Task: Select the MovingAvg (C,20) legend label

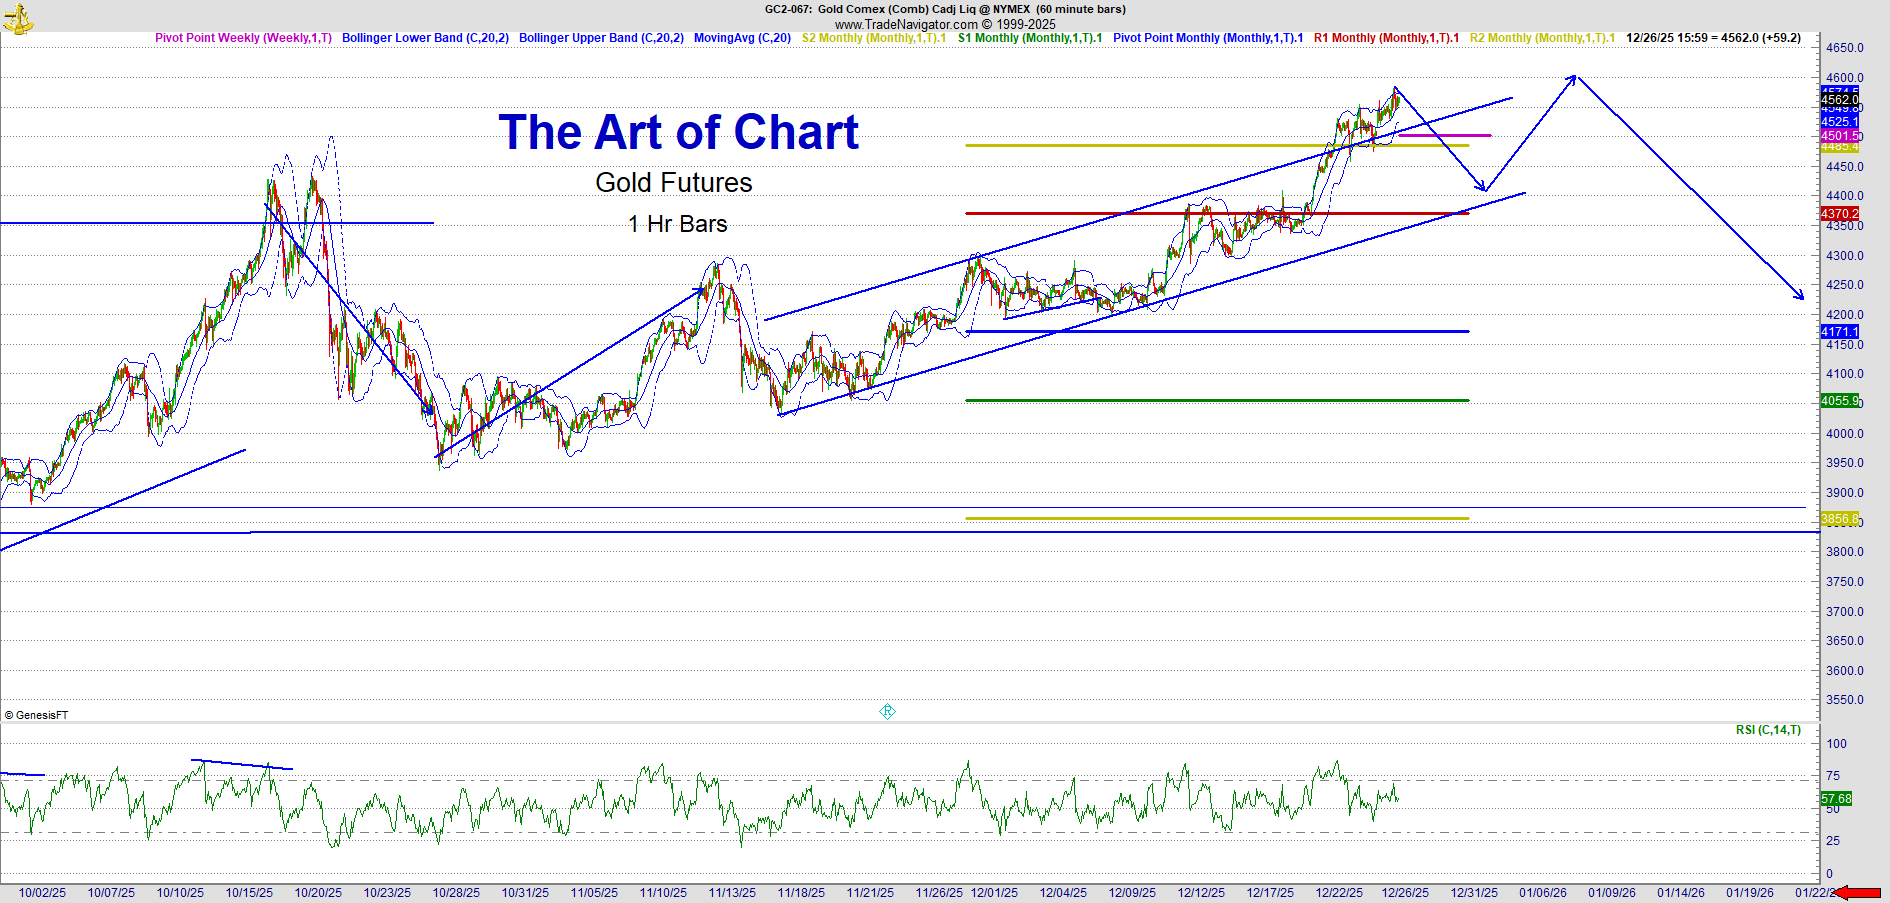Action: (742, 38)
